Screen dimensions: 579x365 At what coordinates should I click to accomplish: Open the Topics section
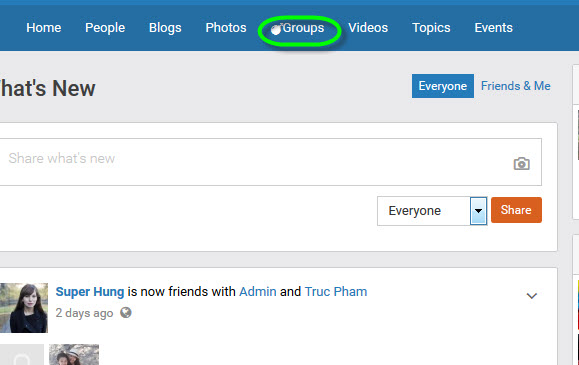(431, 28)
